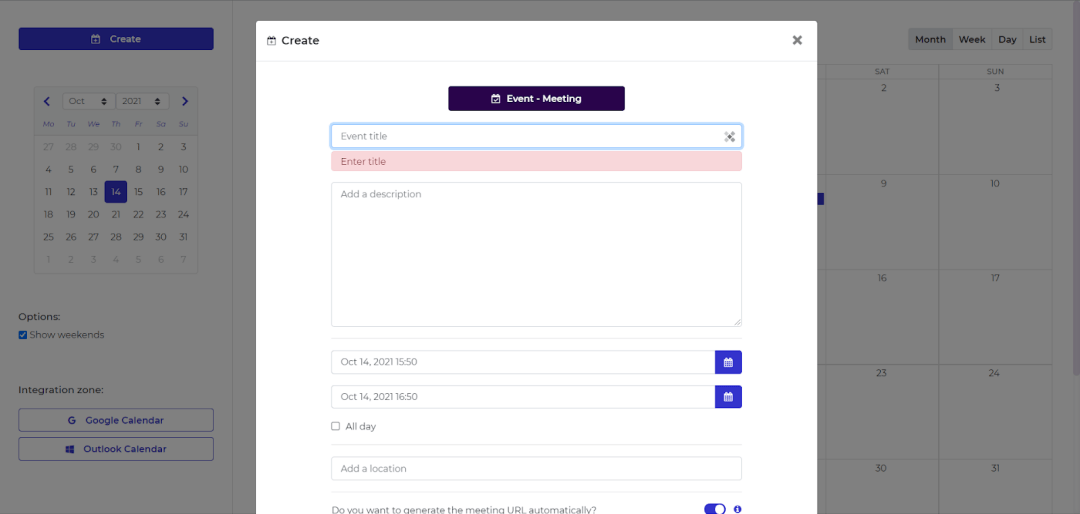The width and height of the screenshot is (1080, 514).
Task: Click the end date field Oct 14, 2021 16:50
Action: [523, 397]
